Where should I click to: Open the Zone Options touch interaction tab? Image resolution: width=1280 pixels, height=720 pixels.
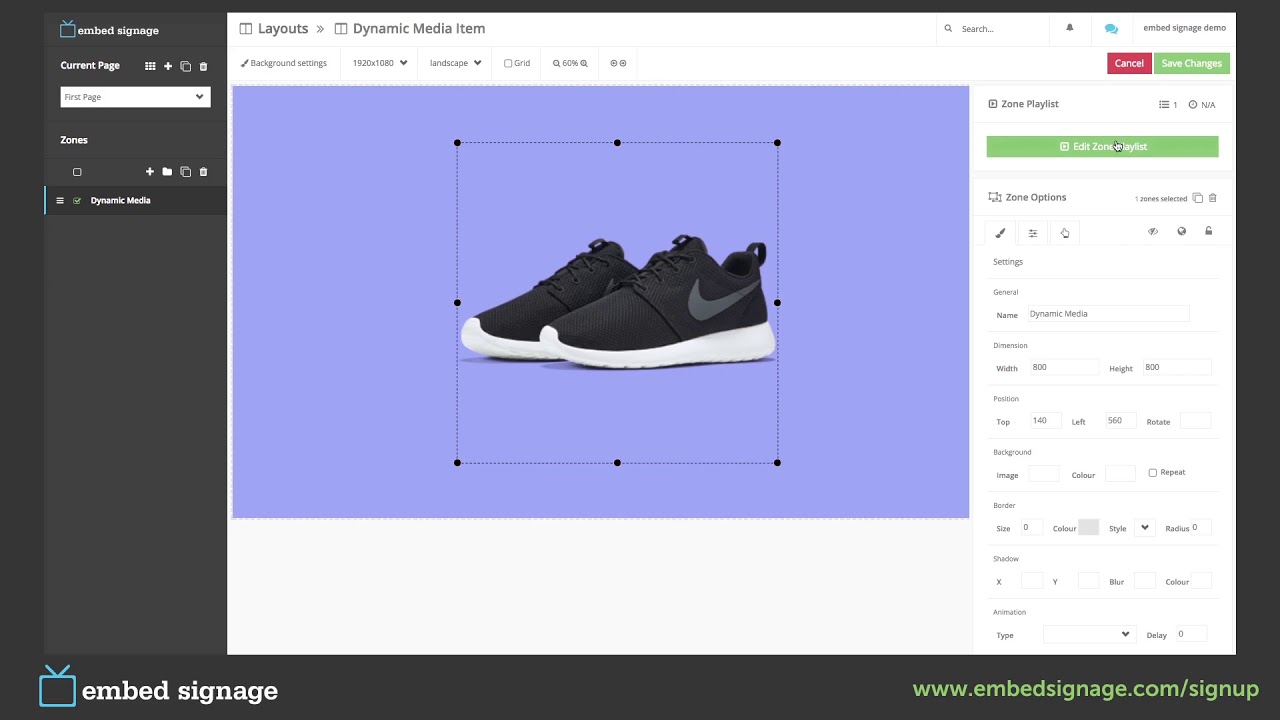(x=1065, y=233)
